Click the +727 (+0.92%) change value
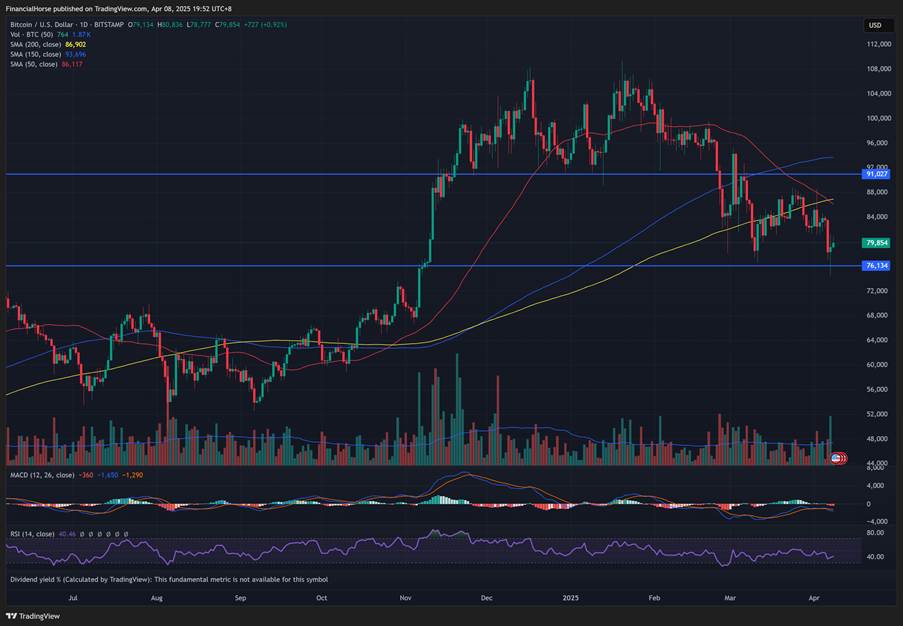 (x=266, y=25)
